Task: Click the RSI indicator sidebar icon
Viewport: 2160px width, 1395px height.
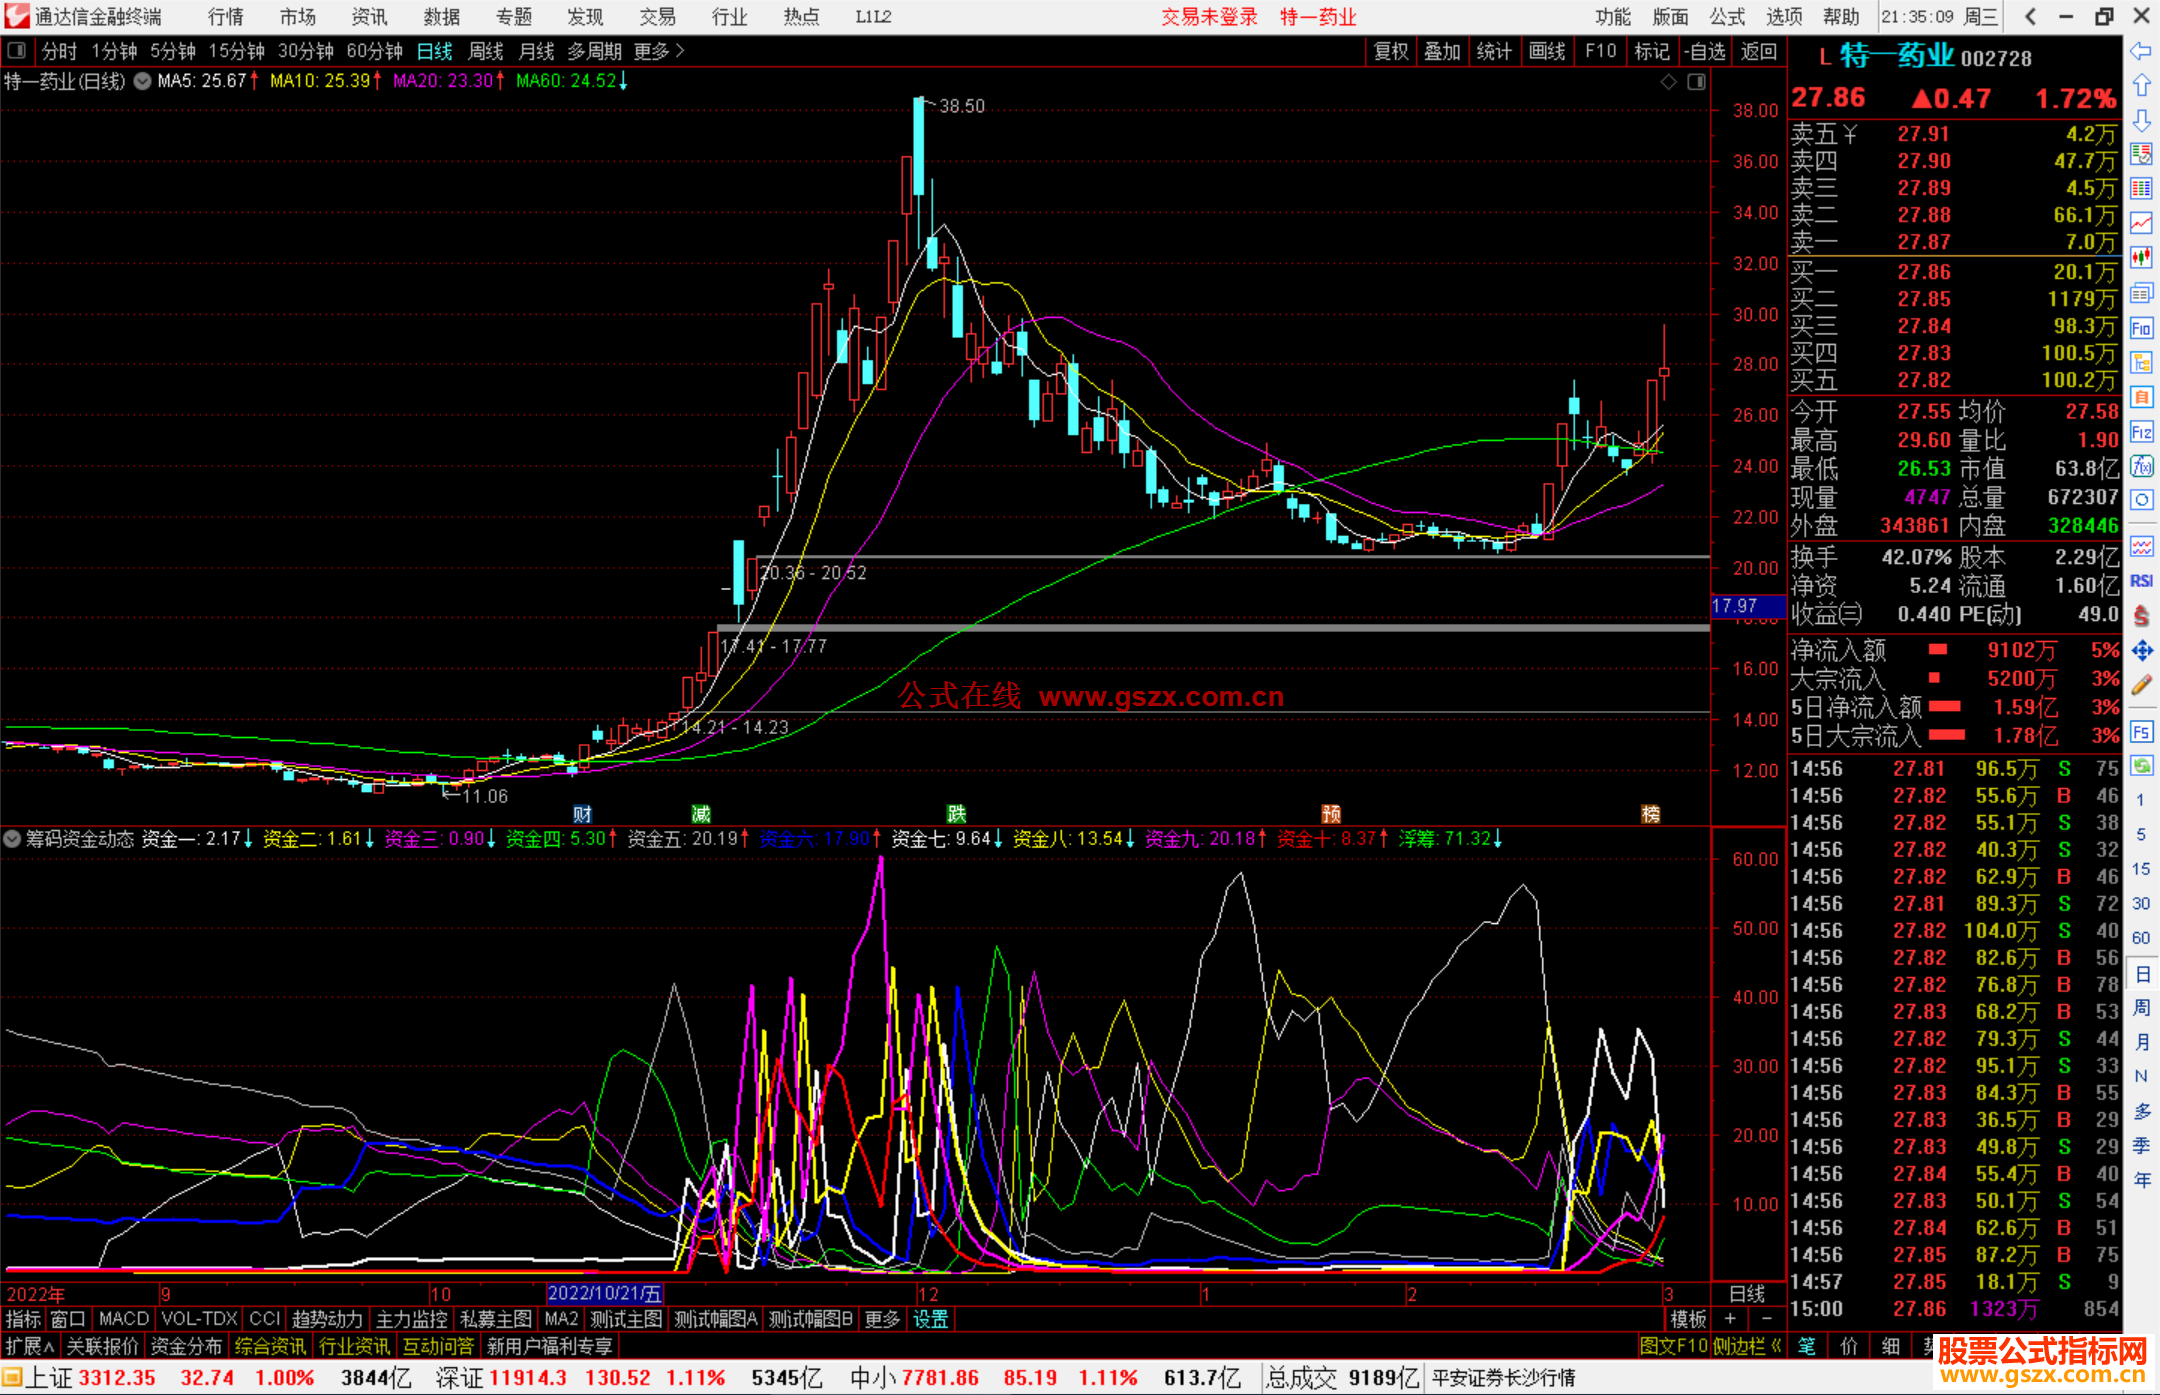Action: 2141,581
